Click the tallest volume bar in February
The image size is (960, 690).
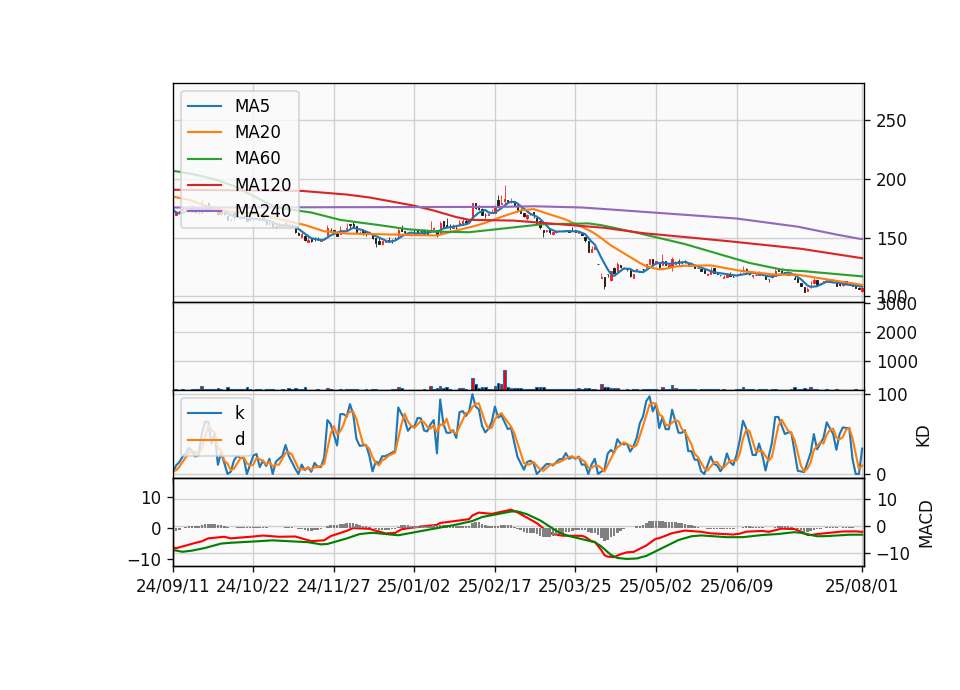(505, 380)
